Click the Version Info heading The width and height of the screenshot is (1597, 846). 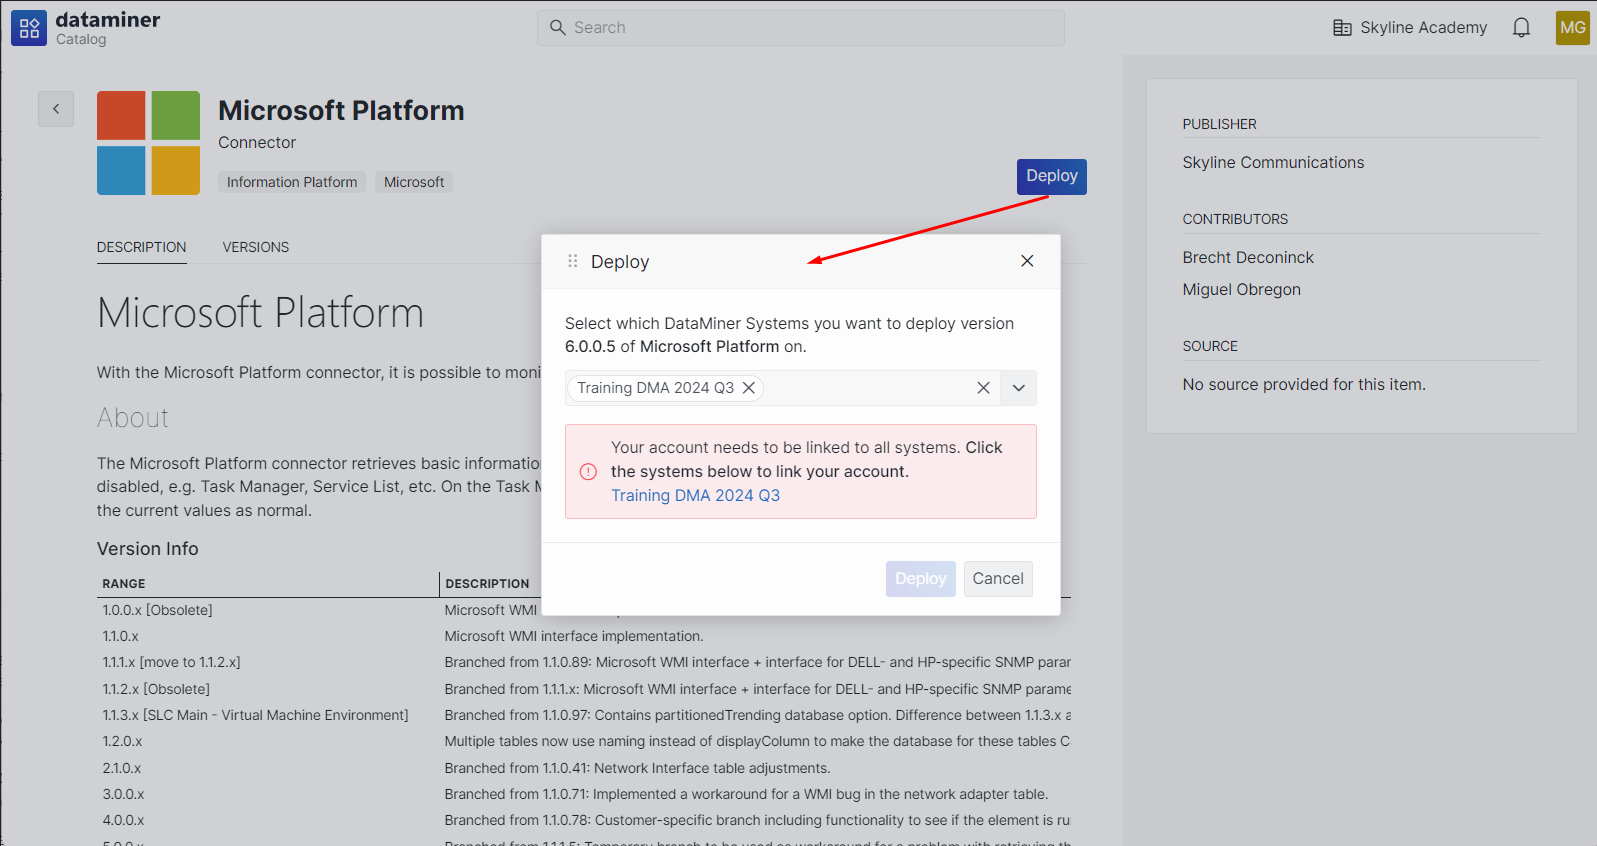pyautogui.click(x=148, y=549)
